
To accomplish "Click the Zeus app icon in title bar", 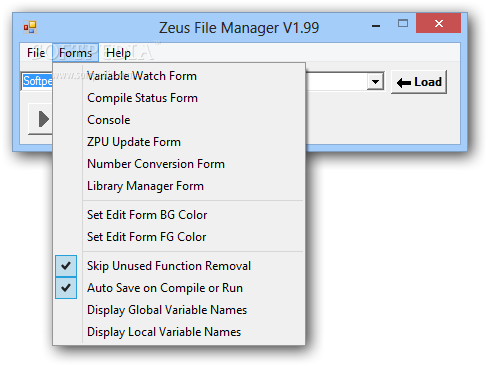I will click(x=30, y=27).
